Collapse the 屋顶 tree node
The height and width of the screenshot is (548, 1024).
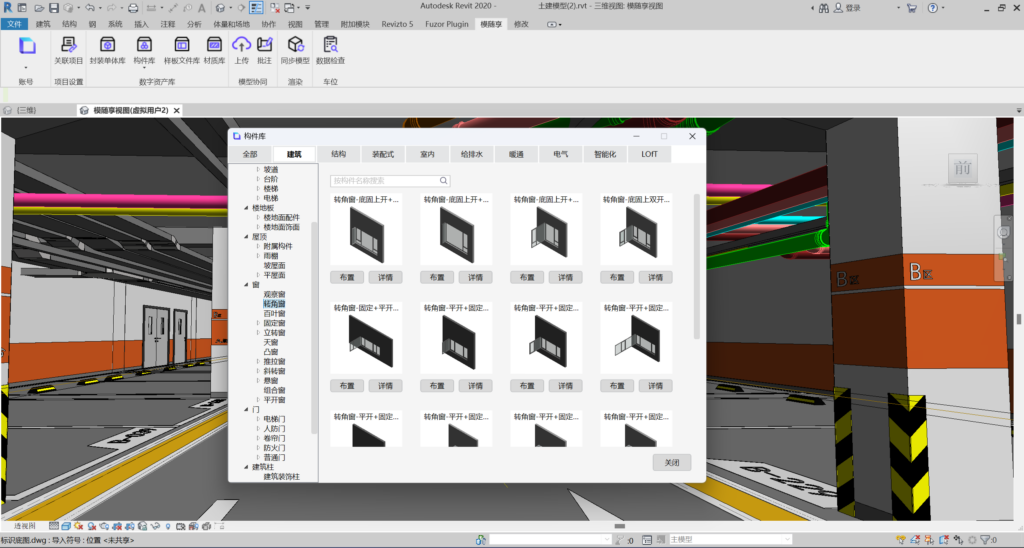tap(246, 237)
